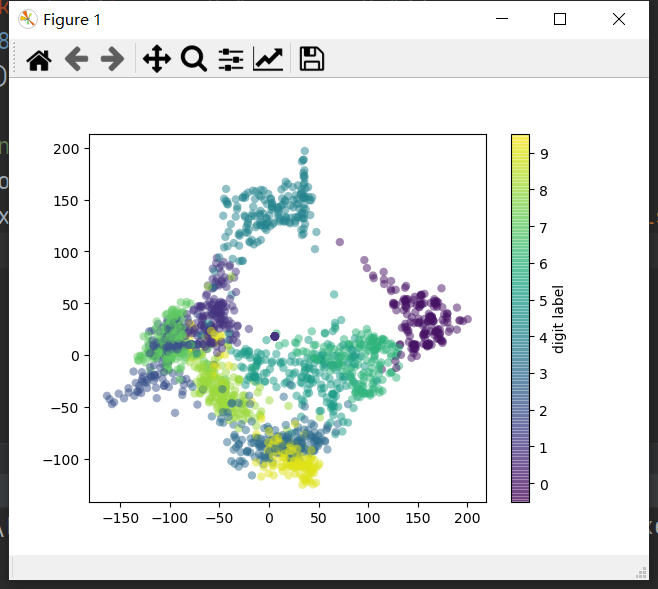Close the Figure 1 window
The height and width of the screenshot is (589, 658).
pos(619,19)
